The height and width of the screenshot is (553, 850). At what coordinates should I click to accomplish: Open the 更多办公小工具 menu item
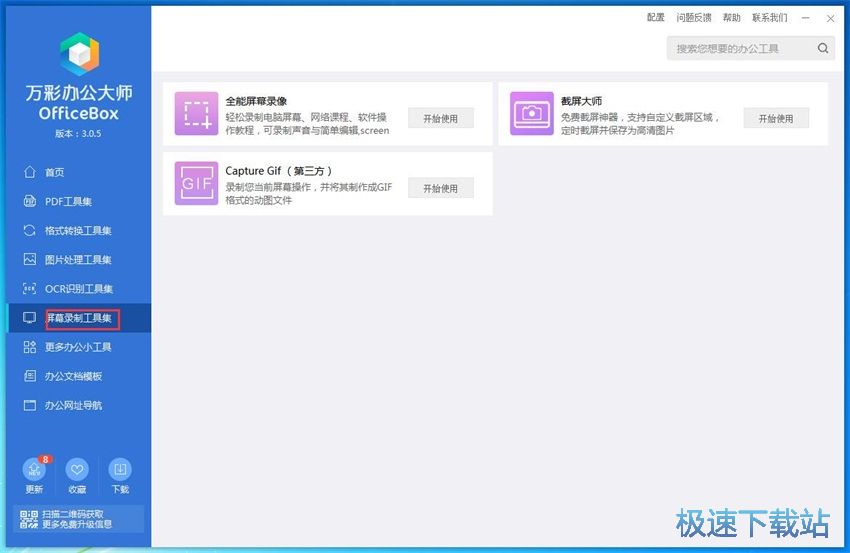pos(79,347)
